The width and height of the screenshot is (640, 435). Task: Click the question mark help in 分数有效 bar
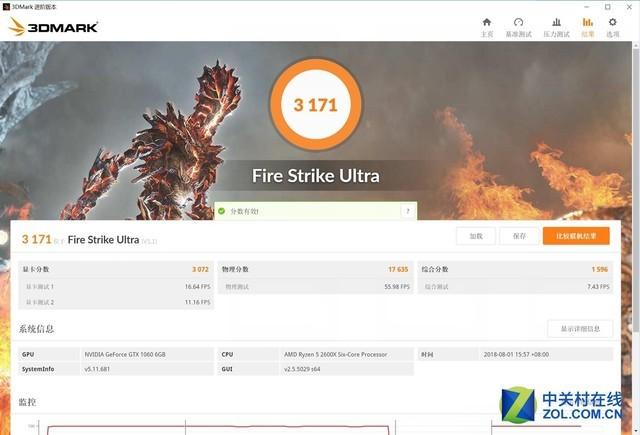pyautogui.click(x=407, y=211)
